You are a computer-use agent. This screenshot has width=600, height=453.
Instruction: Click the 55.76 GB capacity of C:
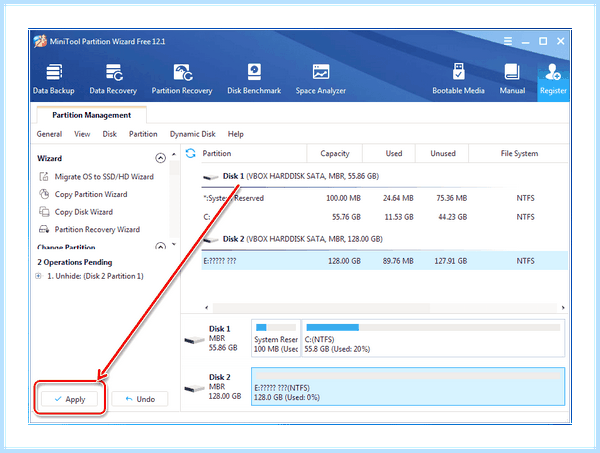346,217
